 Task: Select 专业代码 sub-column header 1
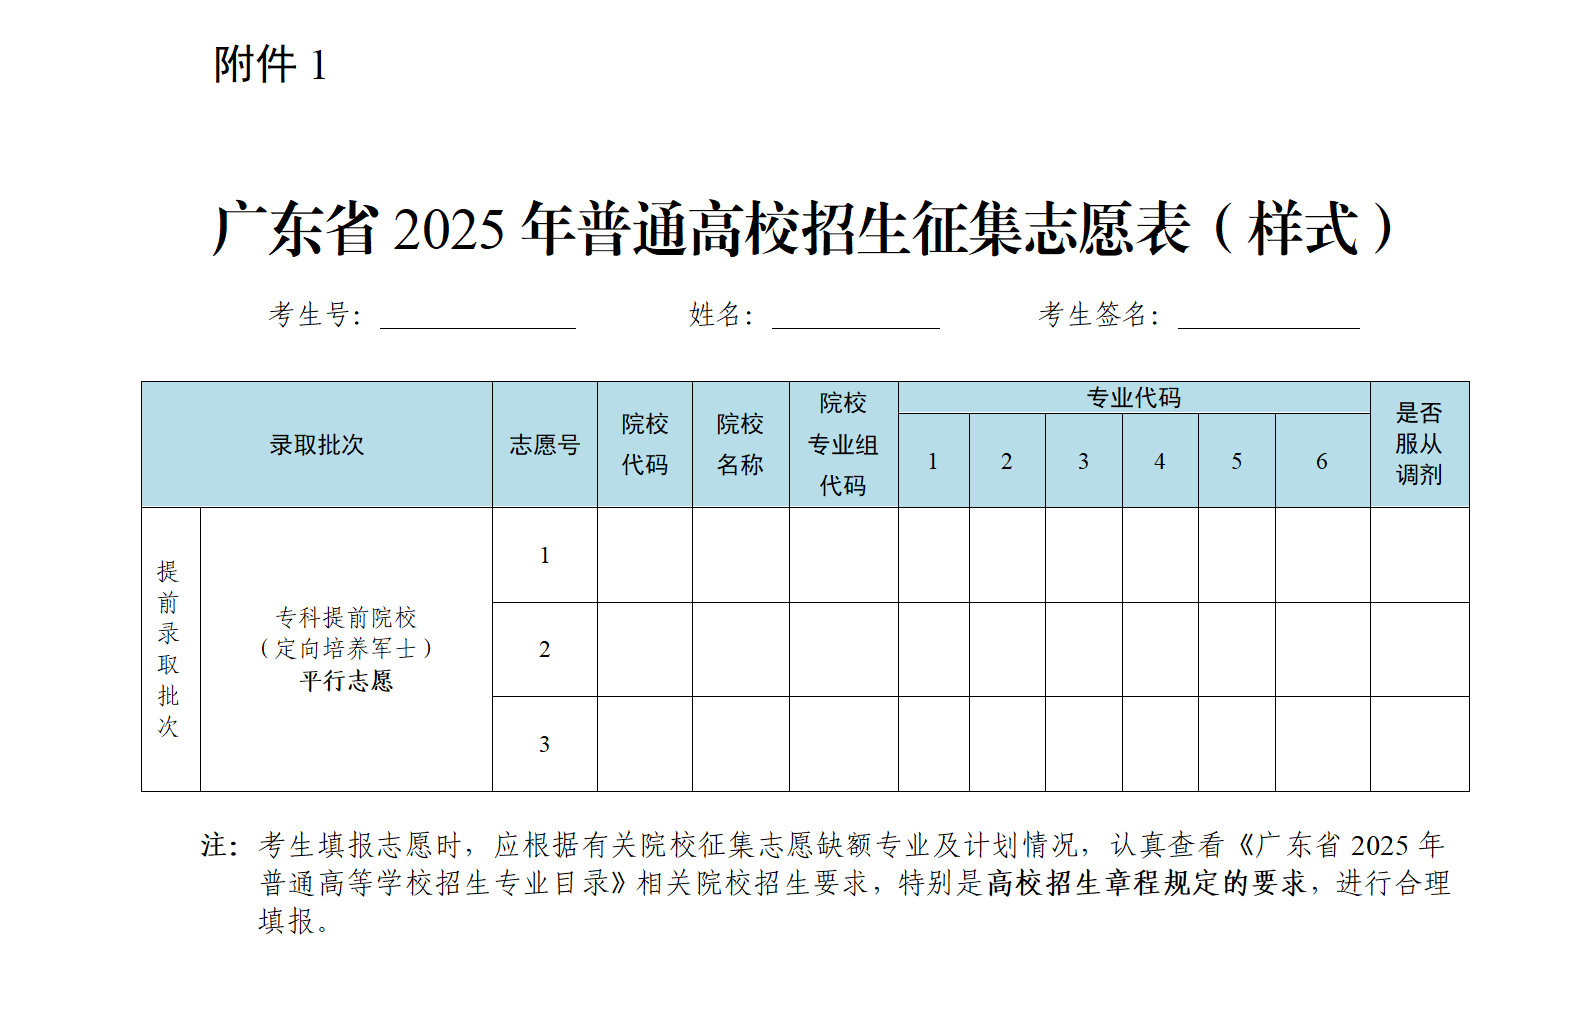coord(933,461)
